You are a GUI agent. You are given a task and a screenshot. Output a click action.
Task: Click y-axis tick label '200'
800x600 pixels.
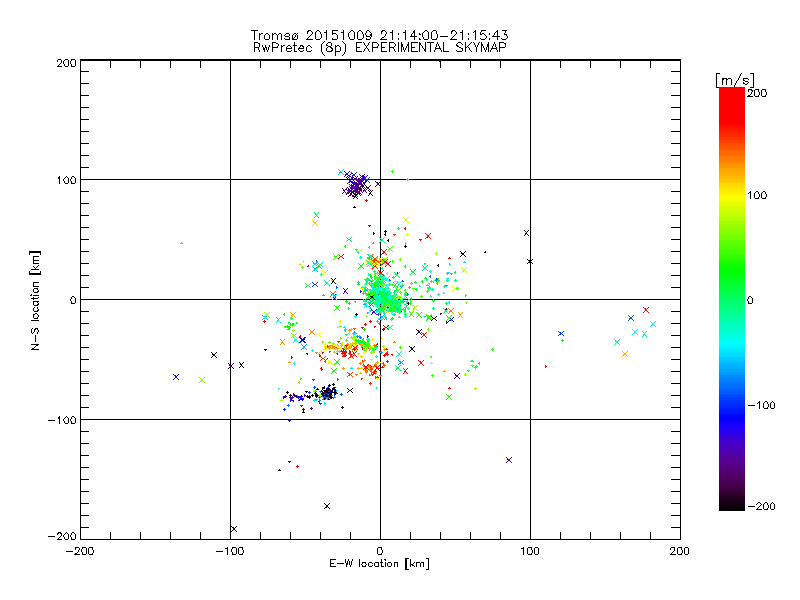66,63
